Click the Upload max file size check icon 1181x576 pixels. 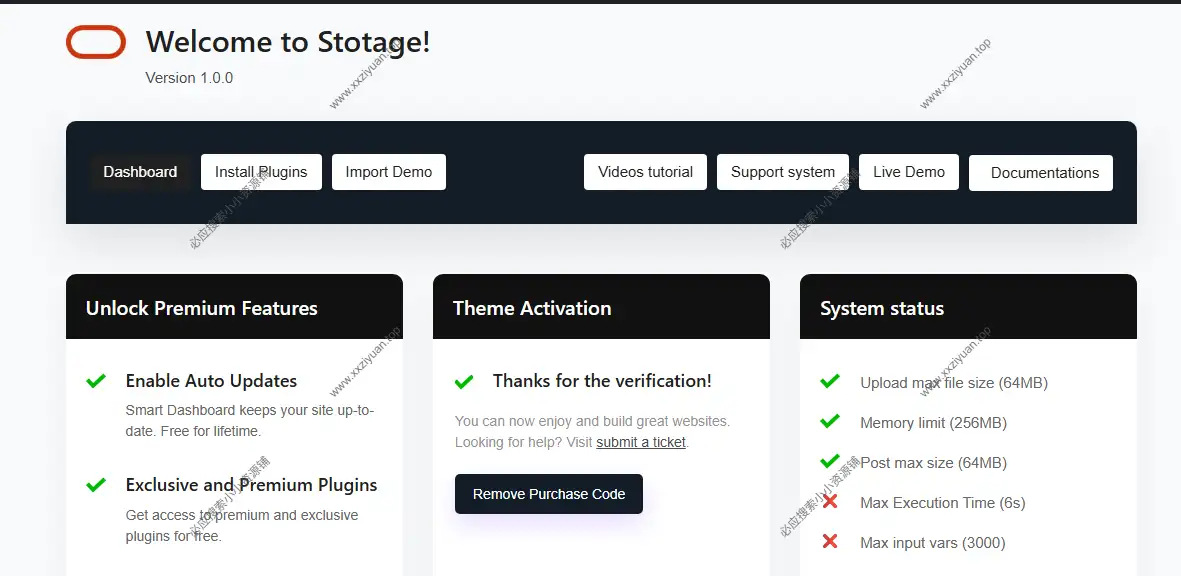(x=830, y=382)
